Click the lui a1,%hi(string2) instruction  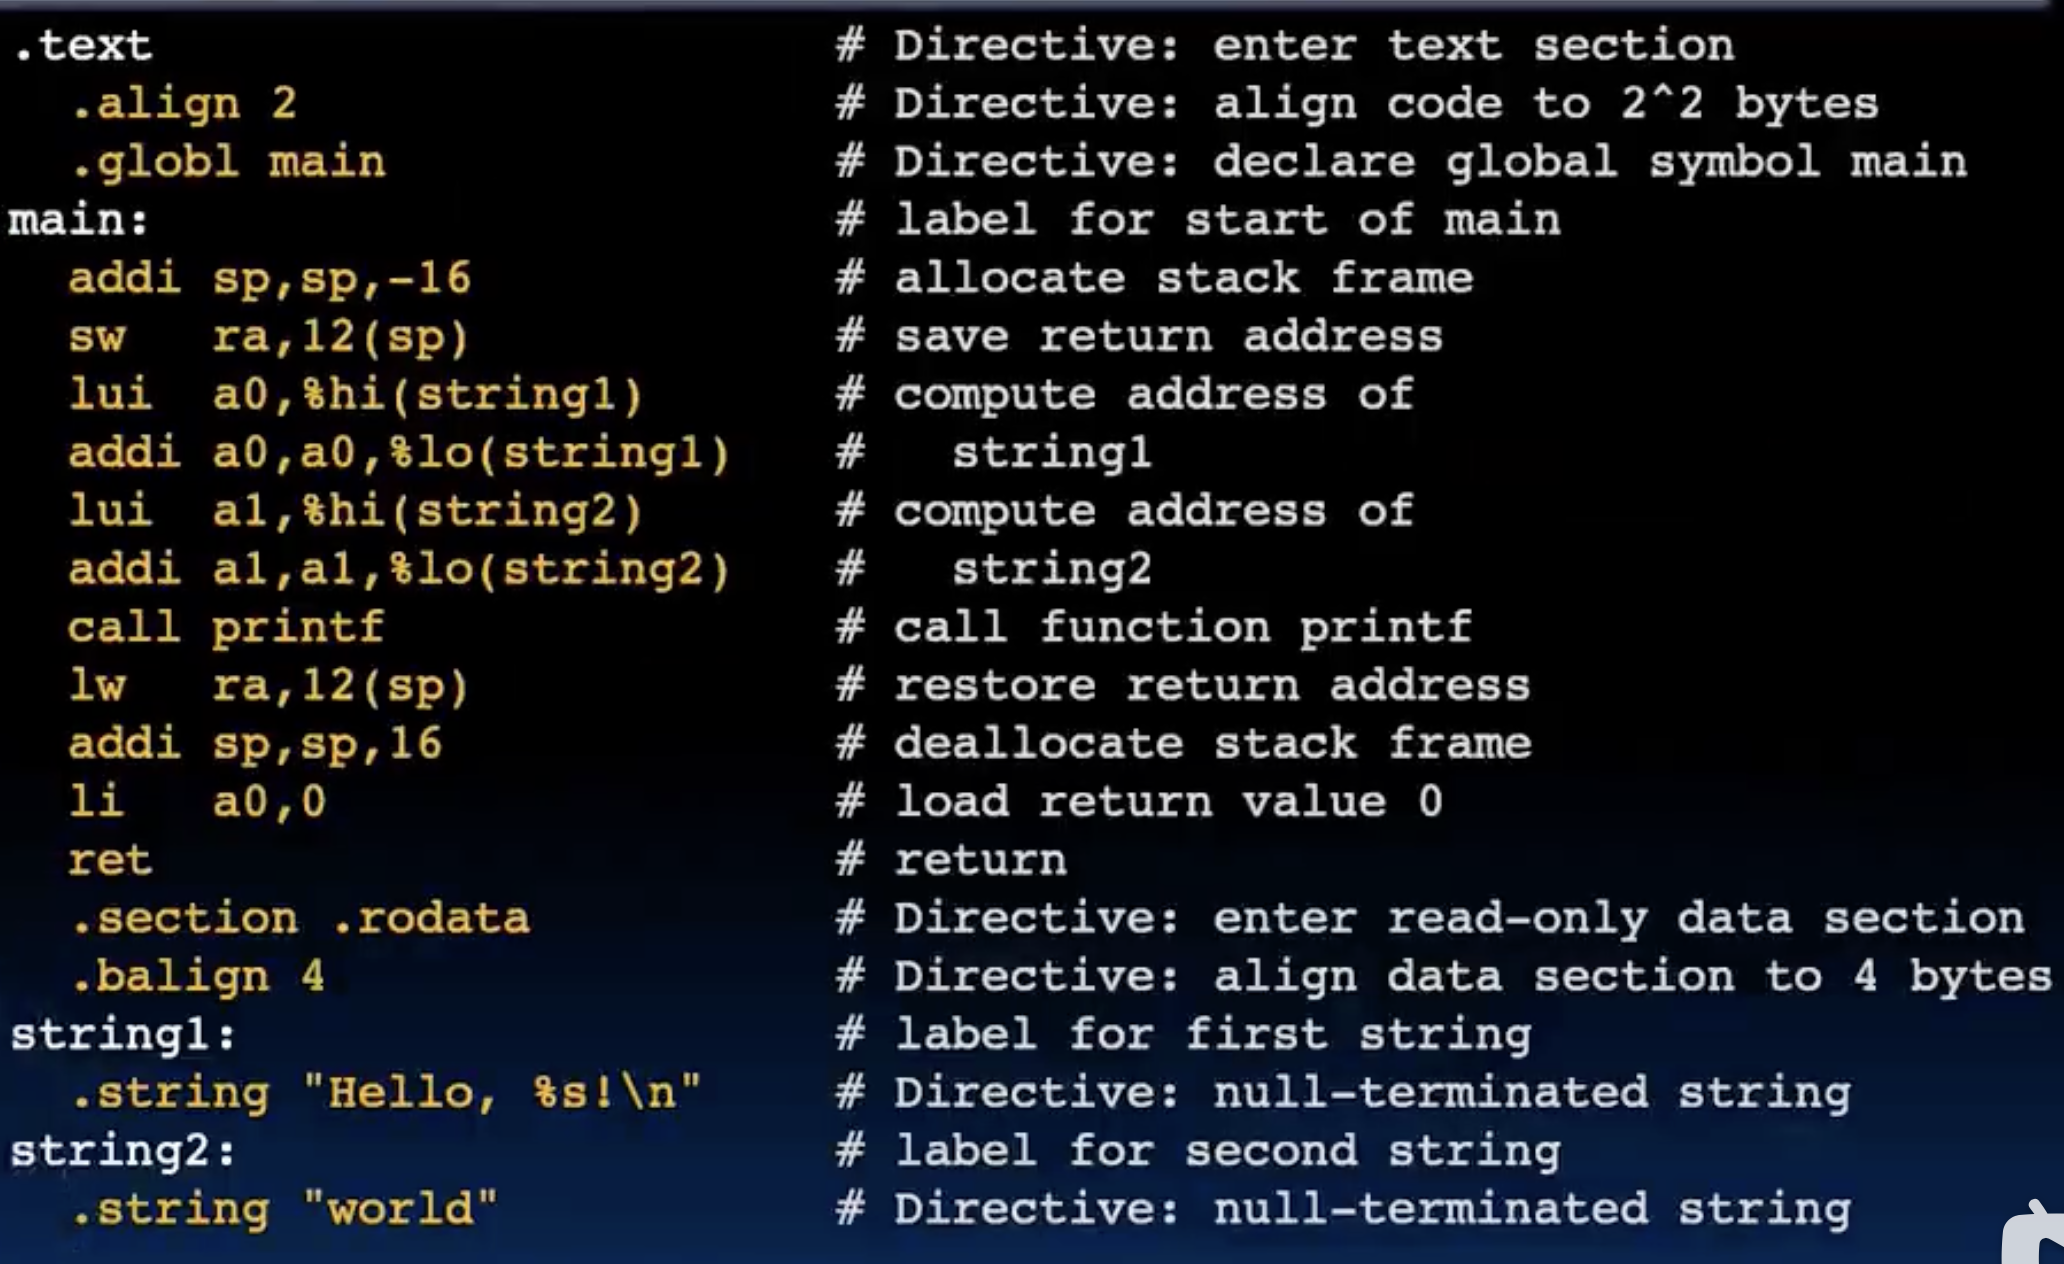click(x=355, y=511)
